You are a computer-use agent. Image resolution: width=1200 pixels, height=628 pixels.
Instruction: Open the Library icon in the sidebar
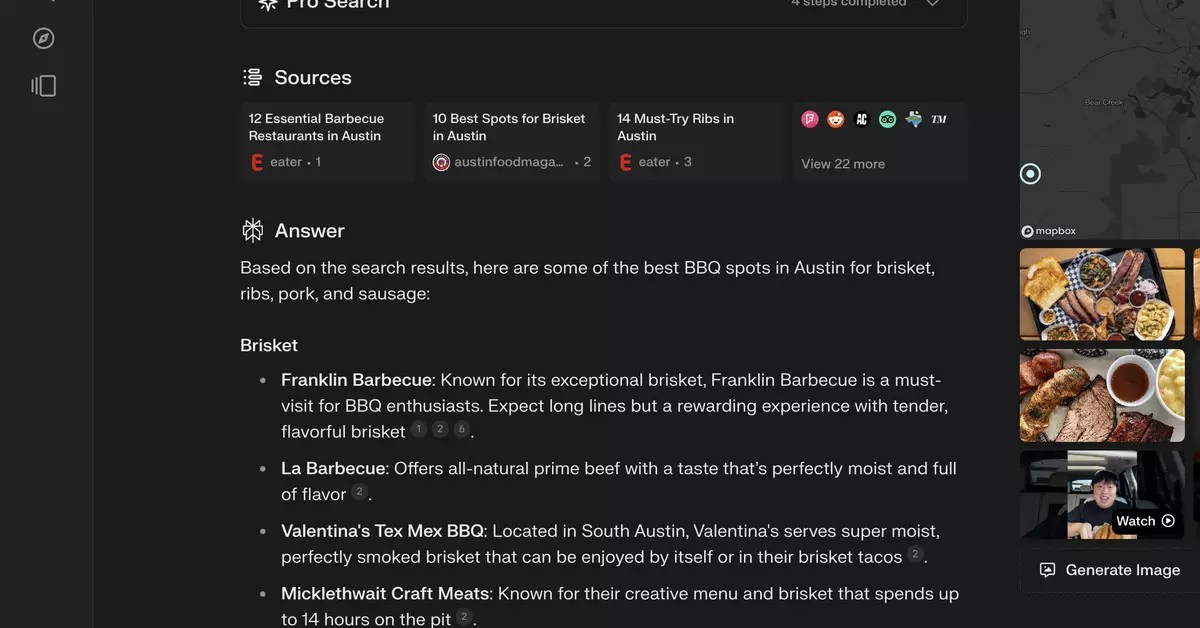tap(43, 85)
